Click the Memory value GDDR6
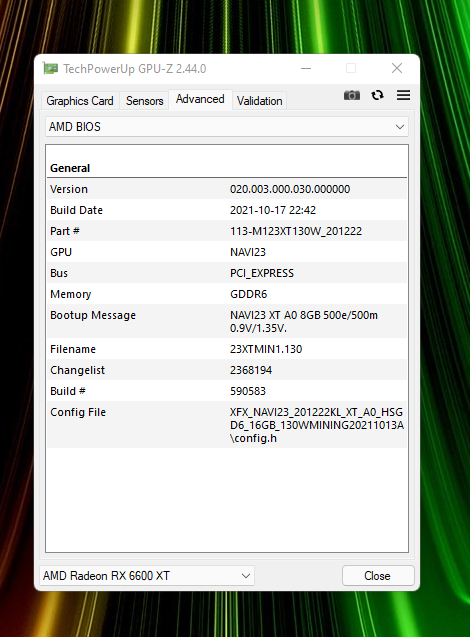 coord(249,294)
